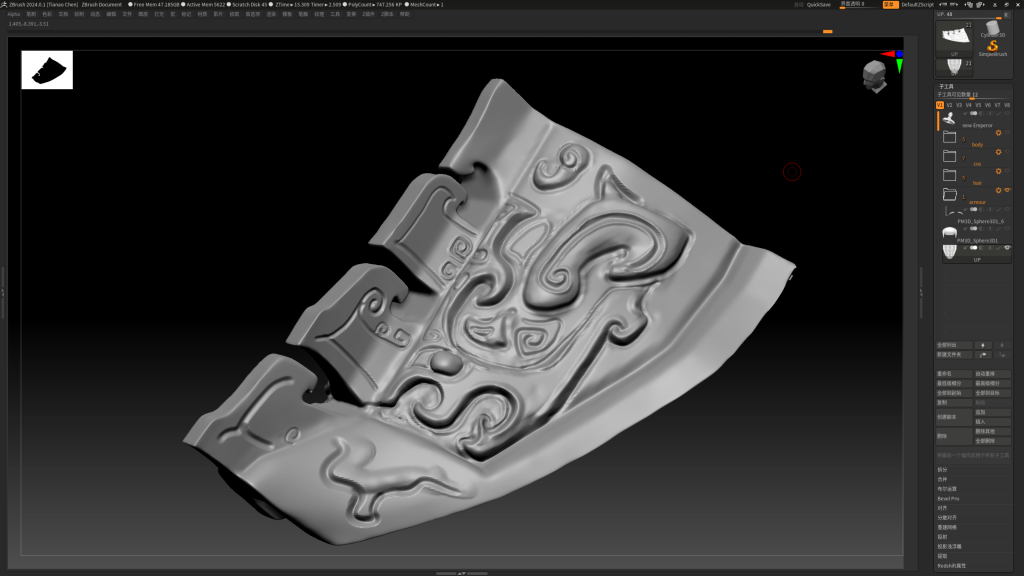The width and height of the screenshot is (1024, 576).
Task: Open the 帮助 menu
Action: tap(405, 14)
